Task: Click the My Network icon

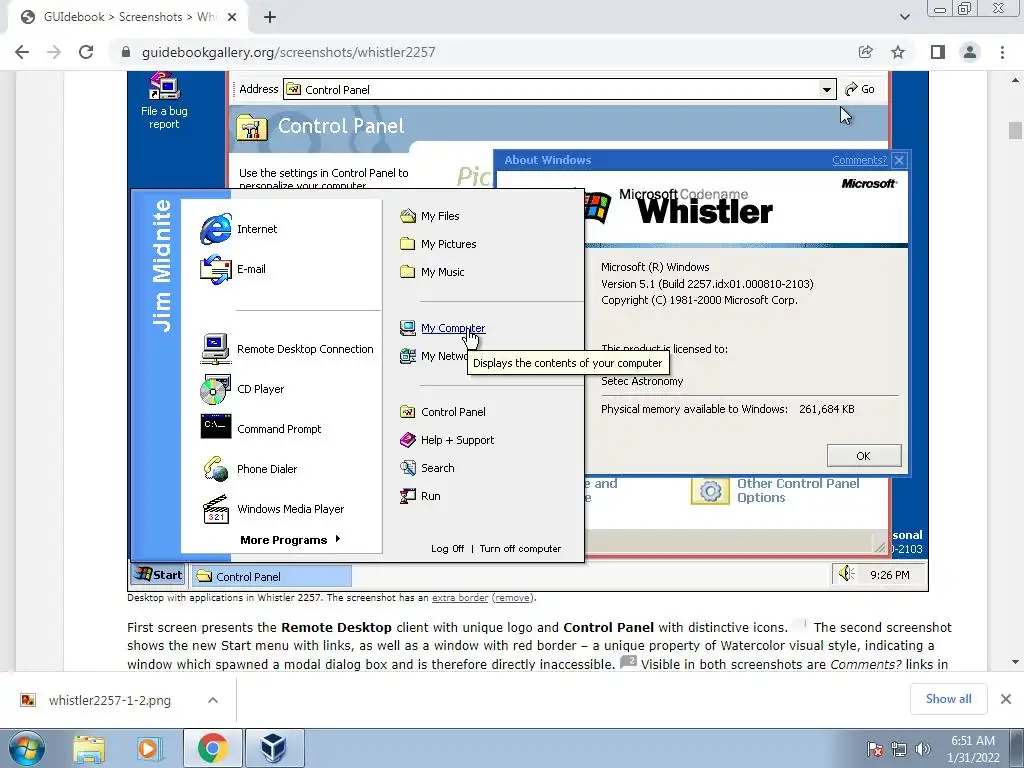Action: pos(408,356)
